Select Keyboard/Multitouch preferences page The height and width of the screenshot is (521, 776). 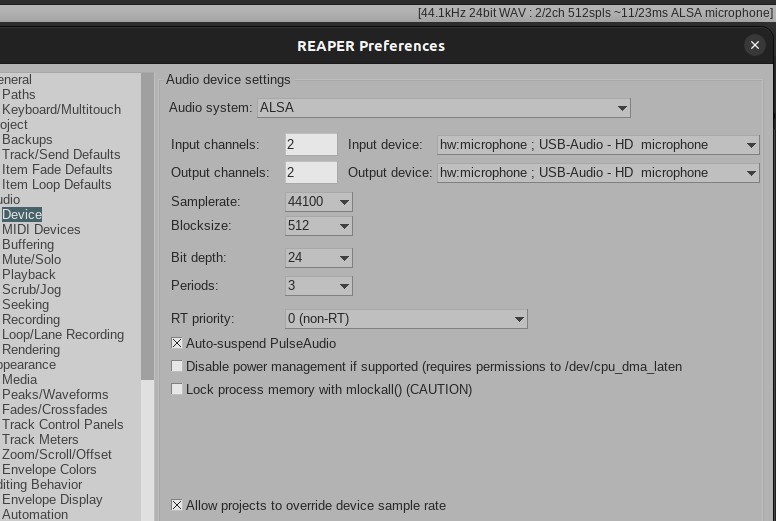click(61, 109)
